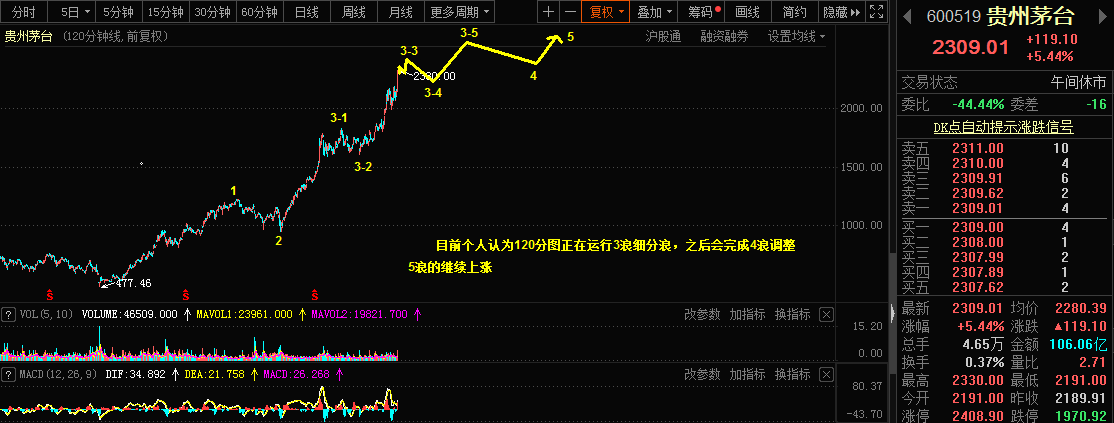The image size is (1114, 423).
Task: Click the 昨收 value 2189.91
Action: tap(1081, 398)
